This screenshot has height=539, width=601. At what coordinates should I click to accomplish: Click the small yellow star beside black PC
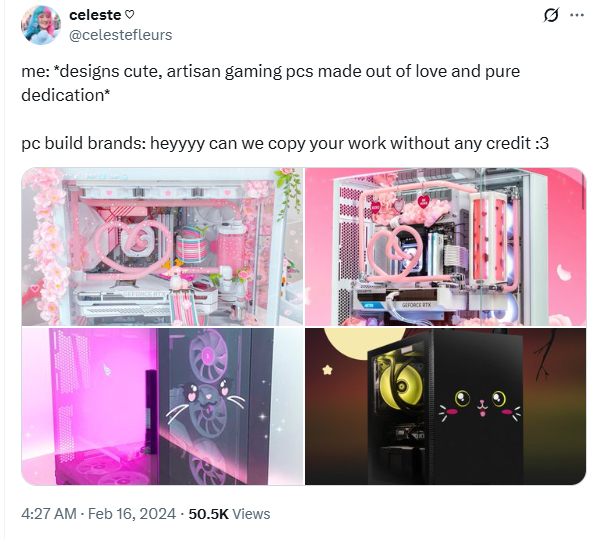coord(327,370)
